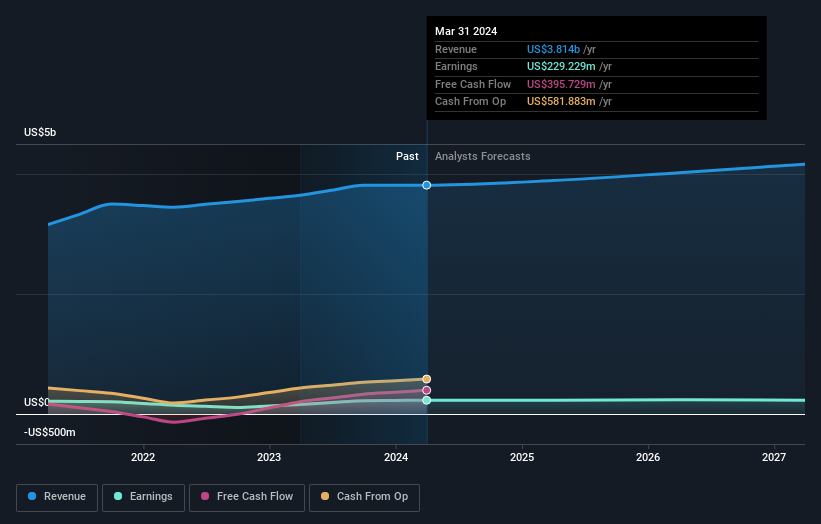Click the blue Revenue legend dot
The height and width of the screenshot is (524, 821).
pos(32,496)
